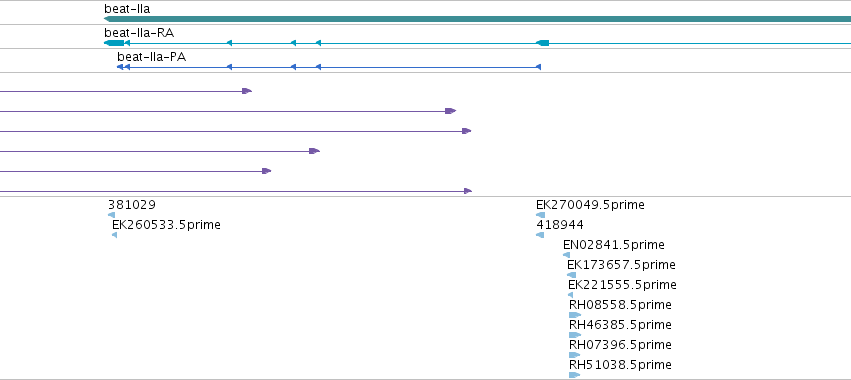Open the beat-IIa-PA protein label
The width and height of the screenshot is (851, 380).
tap(151, 56)
